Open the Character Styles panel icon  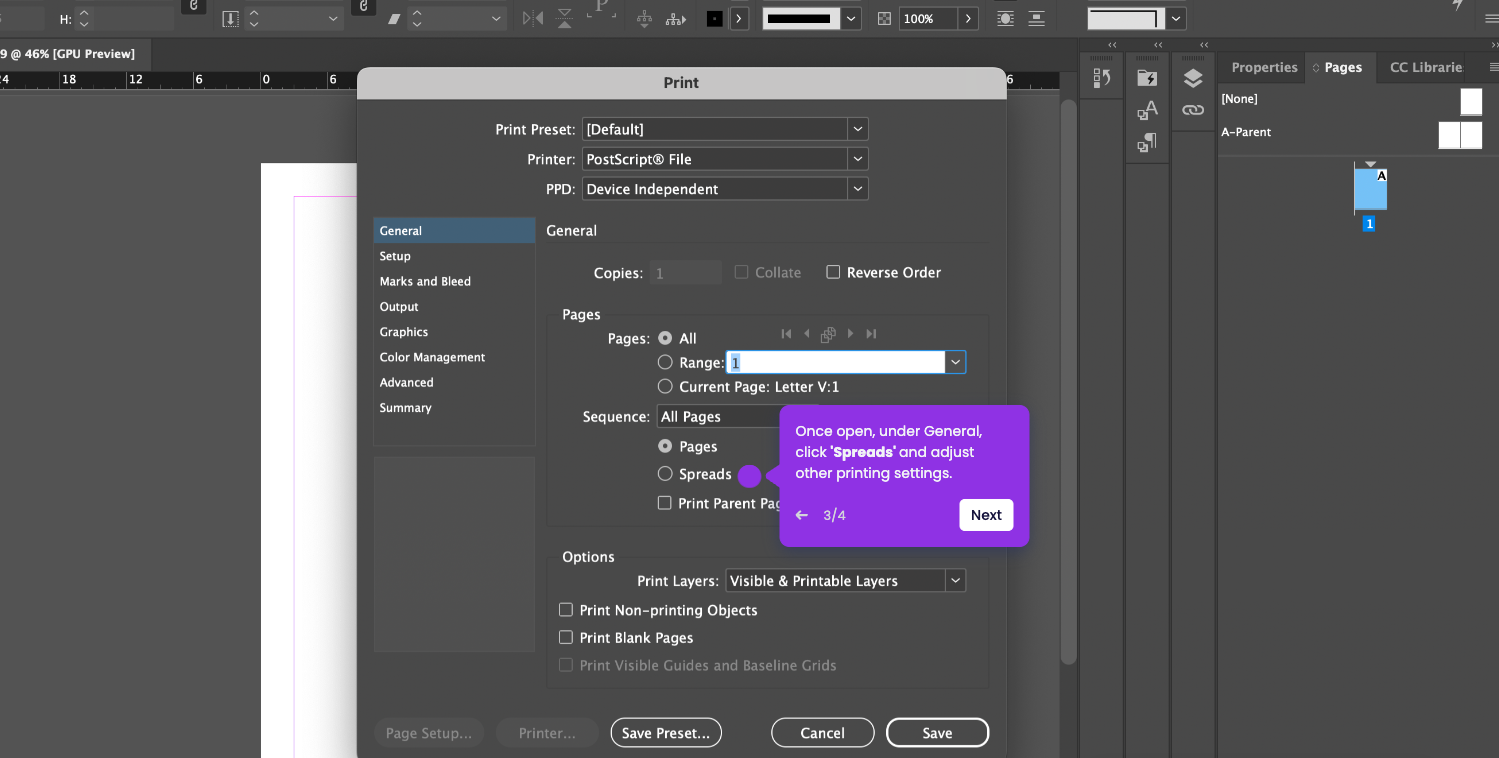tap(1147, 110)
